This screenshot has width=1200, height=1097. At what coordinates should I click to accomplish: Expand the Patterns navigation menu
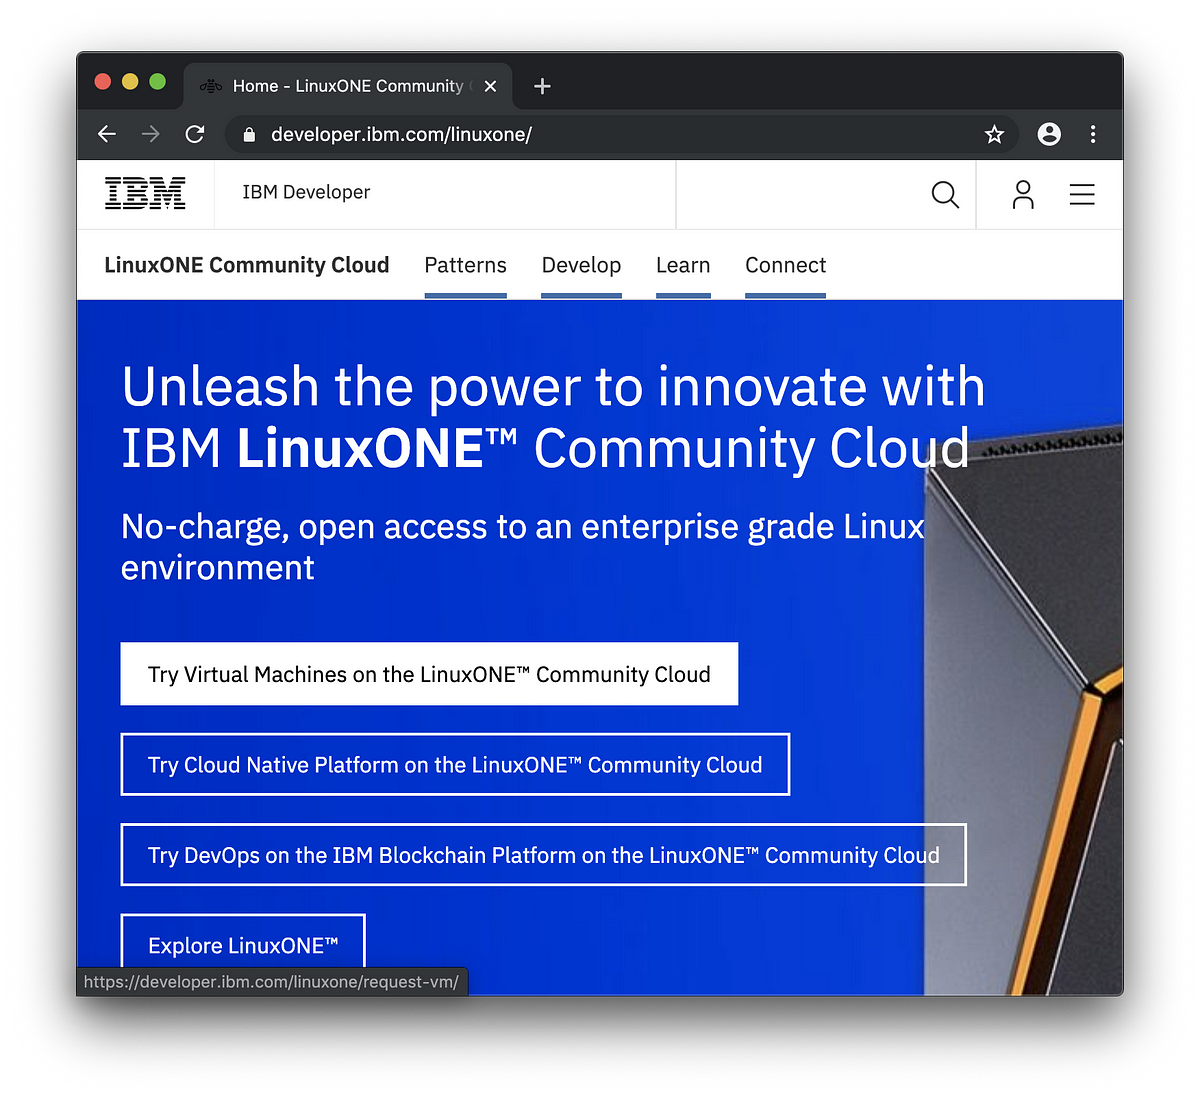point(465,265)
